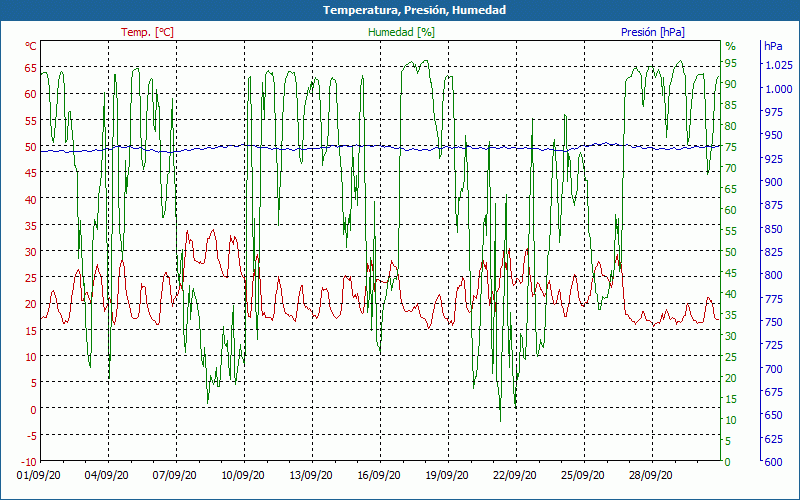The image size is (800, 500).
Task: Click date label '28/09/20' on time axis
Action: [651, 475]
